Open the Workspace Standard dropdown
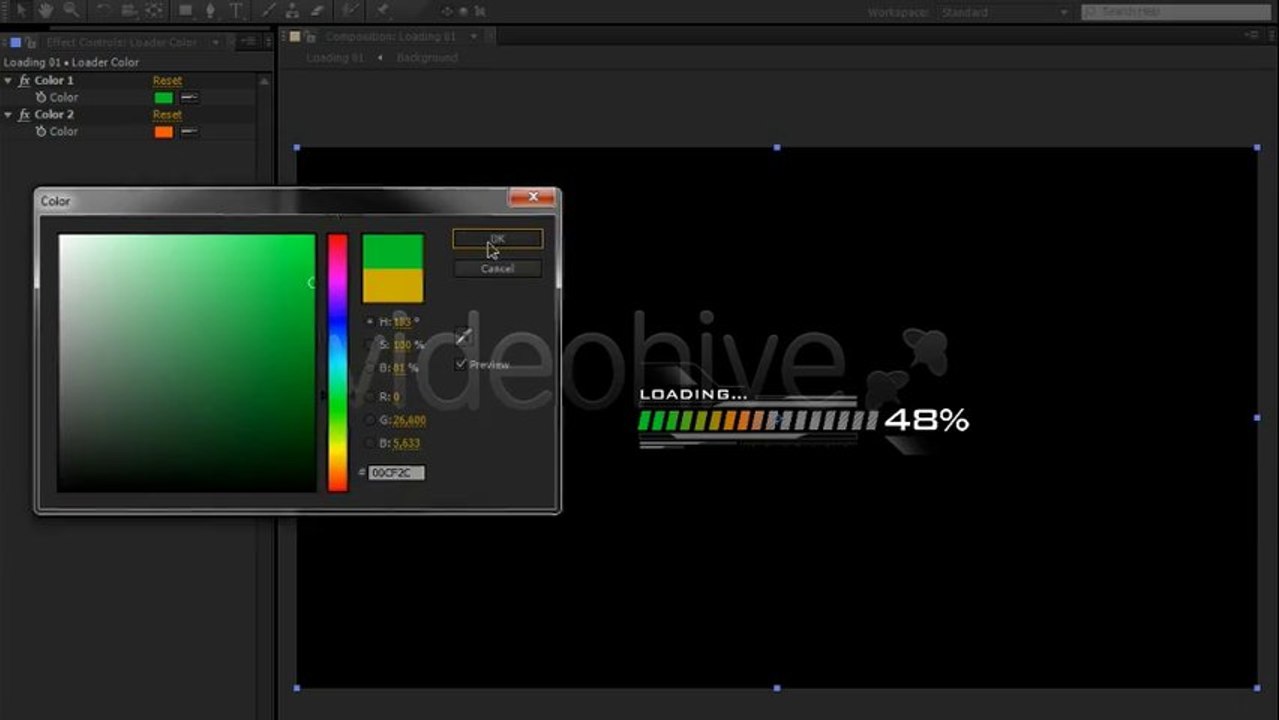This screenshot has width=1279, height=720. pos(1003,12)
